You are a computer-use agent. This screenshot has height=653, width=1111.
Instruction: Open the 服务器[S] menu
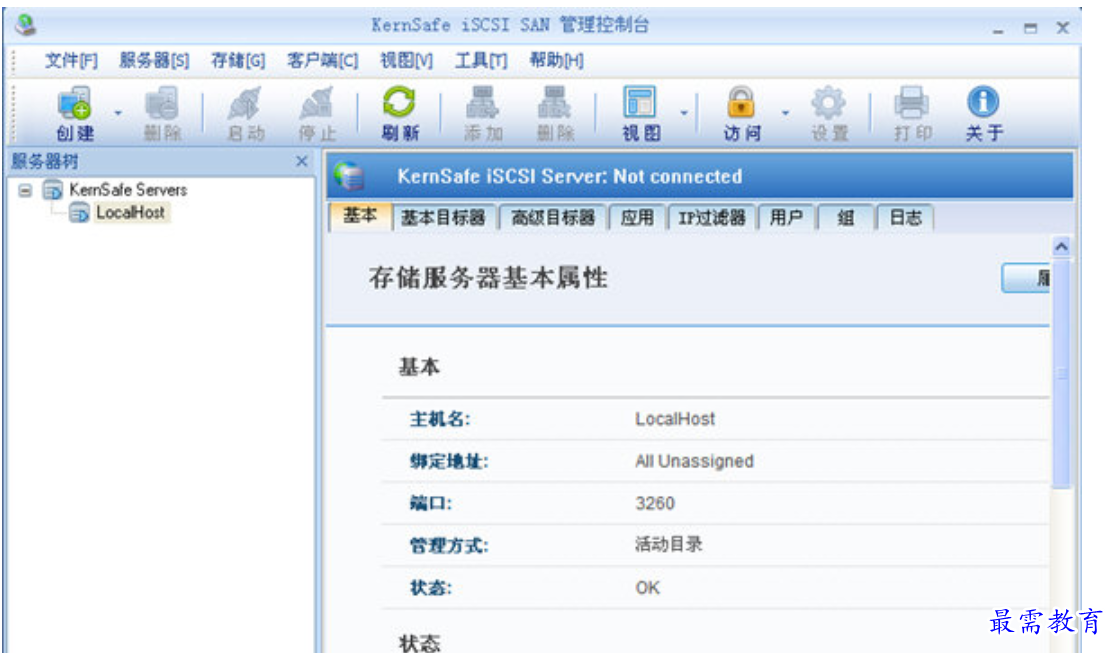(x=154, y=61)
